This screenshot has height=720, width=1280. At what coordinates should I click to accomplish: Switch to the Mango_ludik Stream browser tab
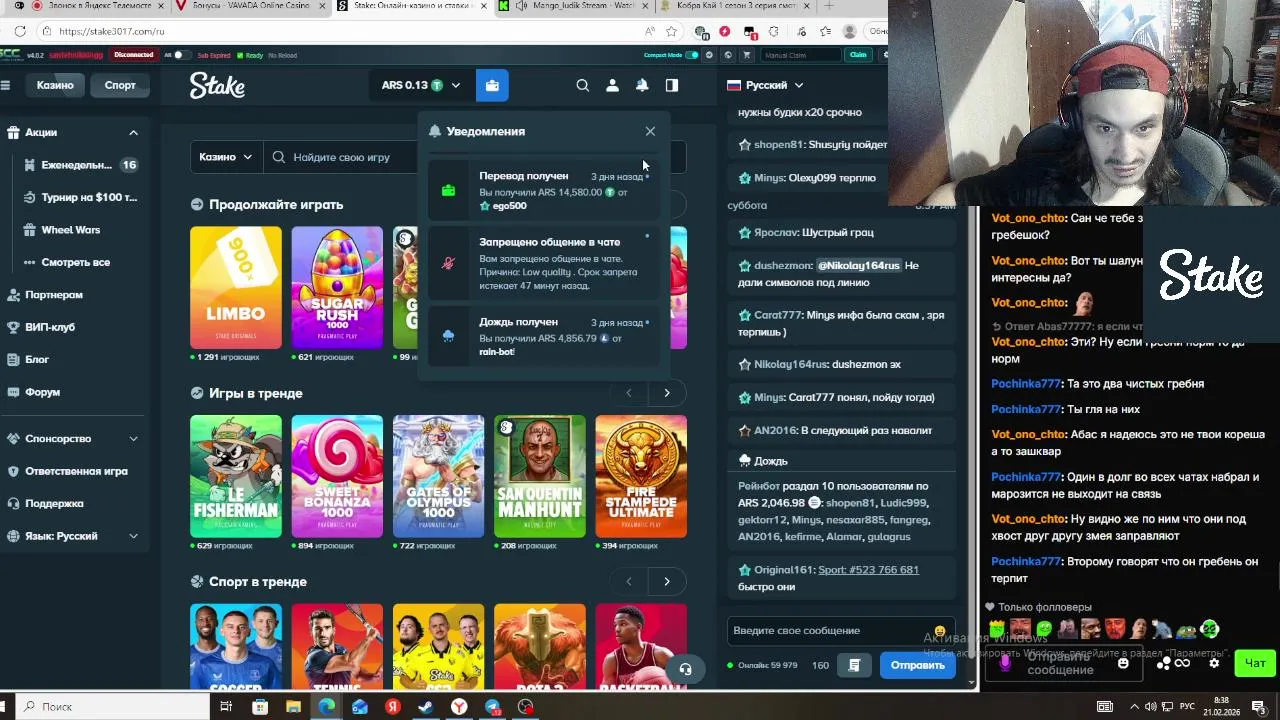point(577,6)
